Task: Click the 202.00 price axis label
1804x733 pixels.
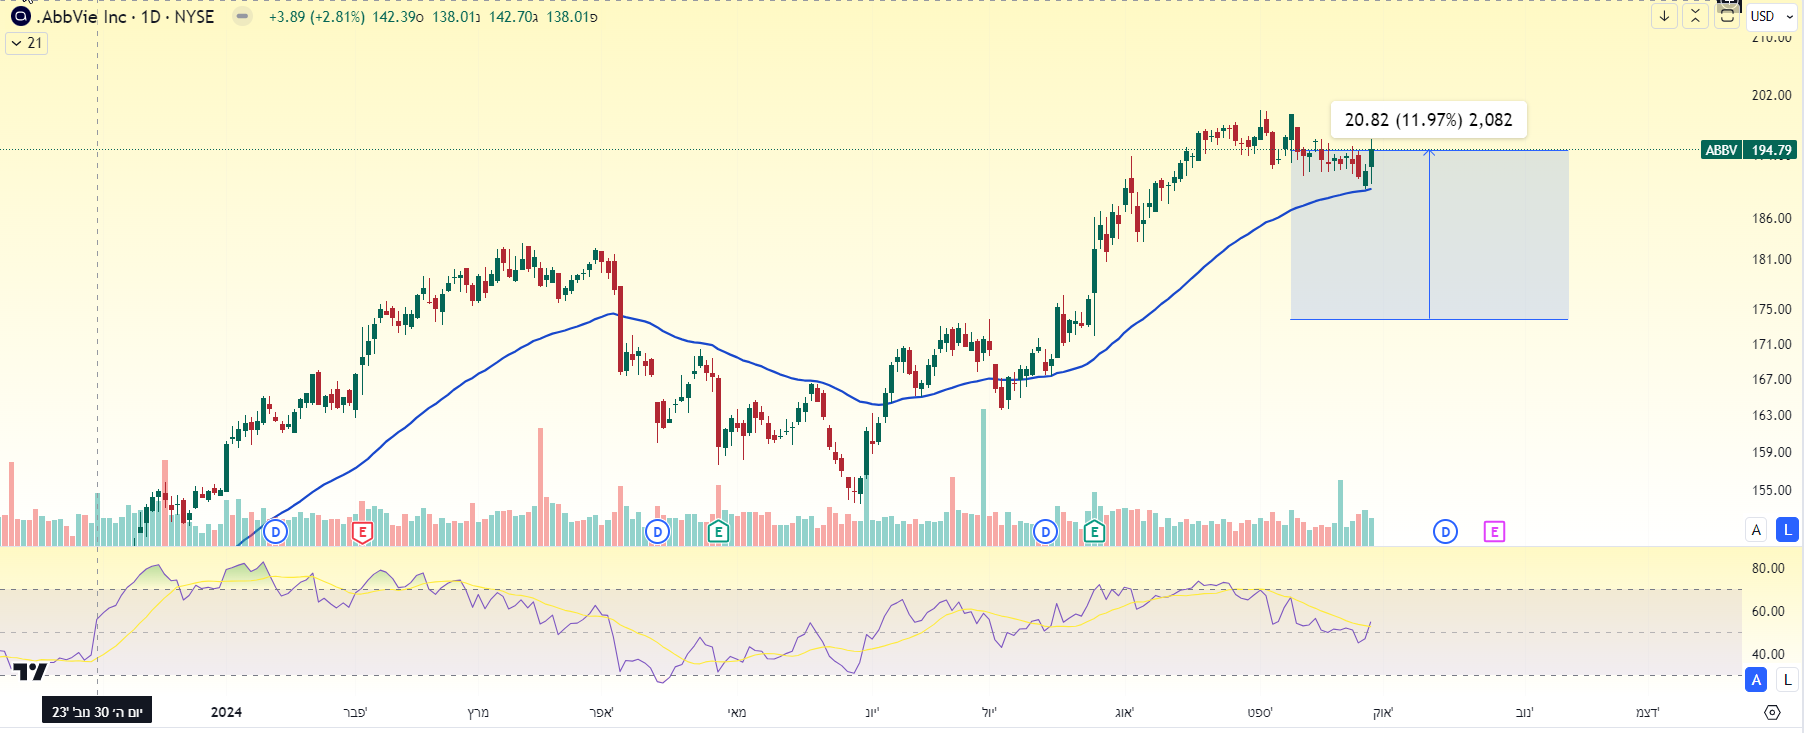Action: pos(1772,95)
